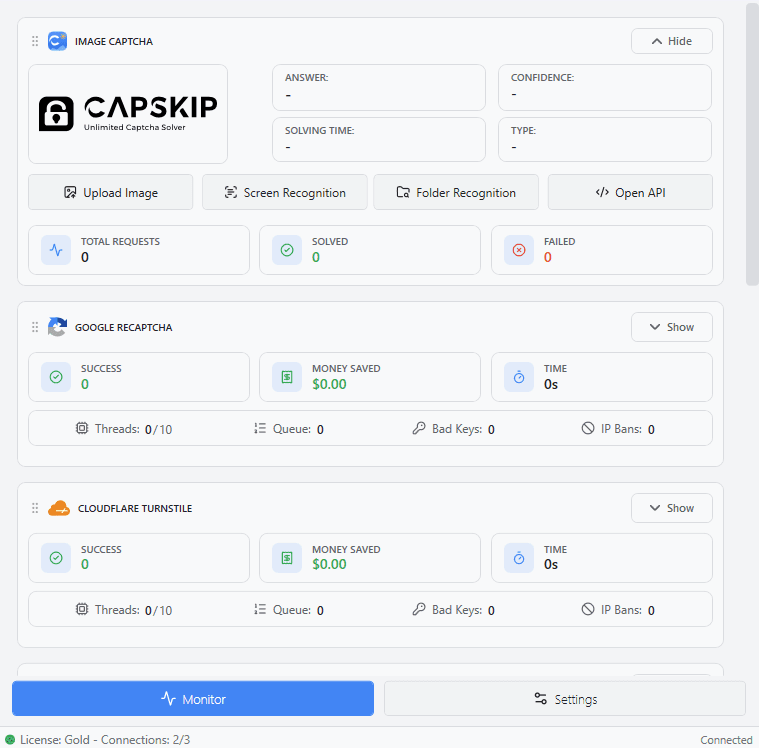The image size is (759, 748).
Task: Click Google reCAPTCHA Queue list icon
Action: [260, 428]
